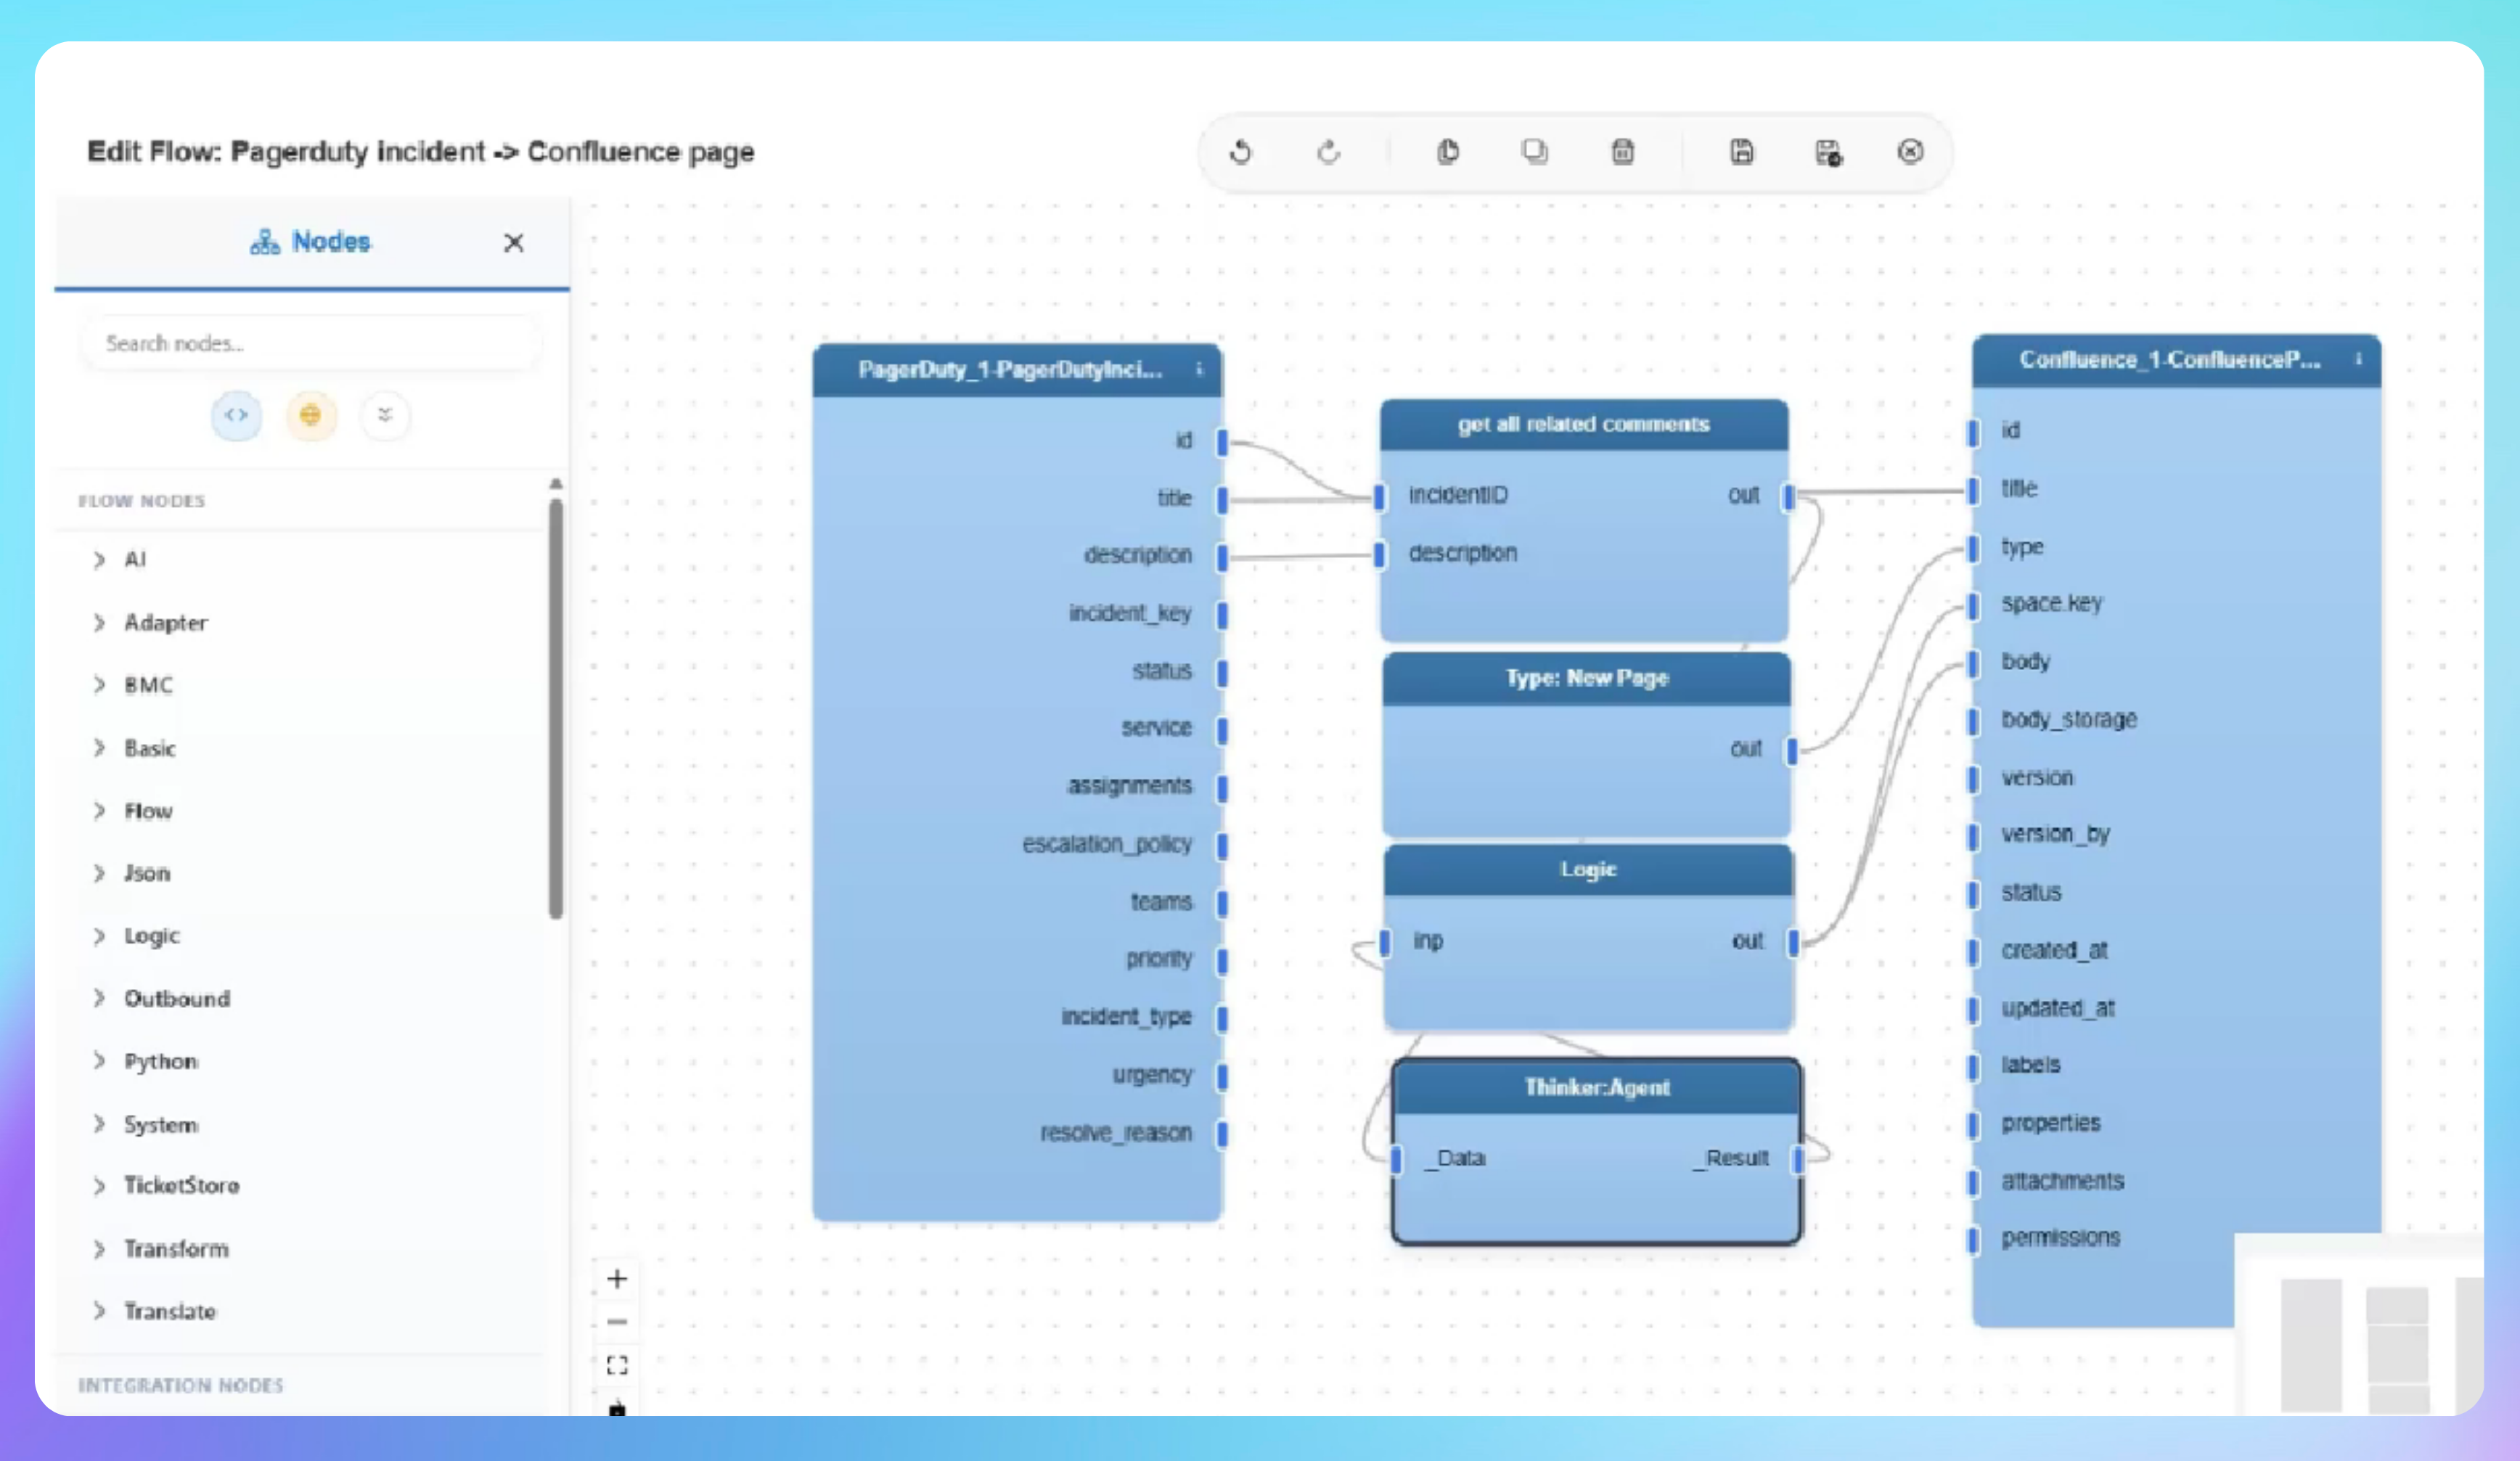The width and height of the screenshot is (2520, 1461).
Task: Toggle the orange globe filter button
Action: click(311, 415)
